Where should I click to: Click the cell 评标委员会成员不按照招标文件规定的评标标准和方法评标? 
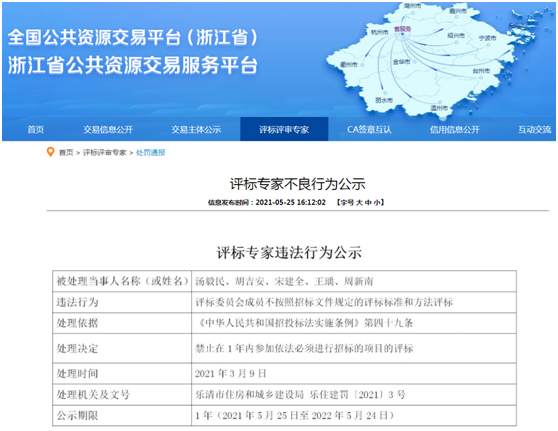coord(354,303)
